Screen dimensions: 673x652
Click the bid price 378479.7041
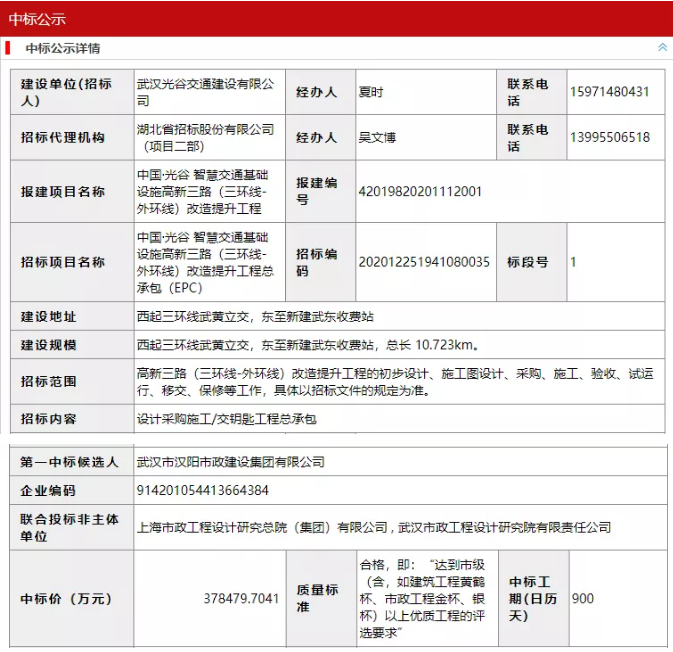[x=241, y=598]
